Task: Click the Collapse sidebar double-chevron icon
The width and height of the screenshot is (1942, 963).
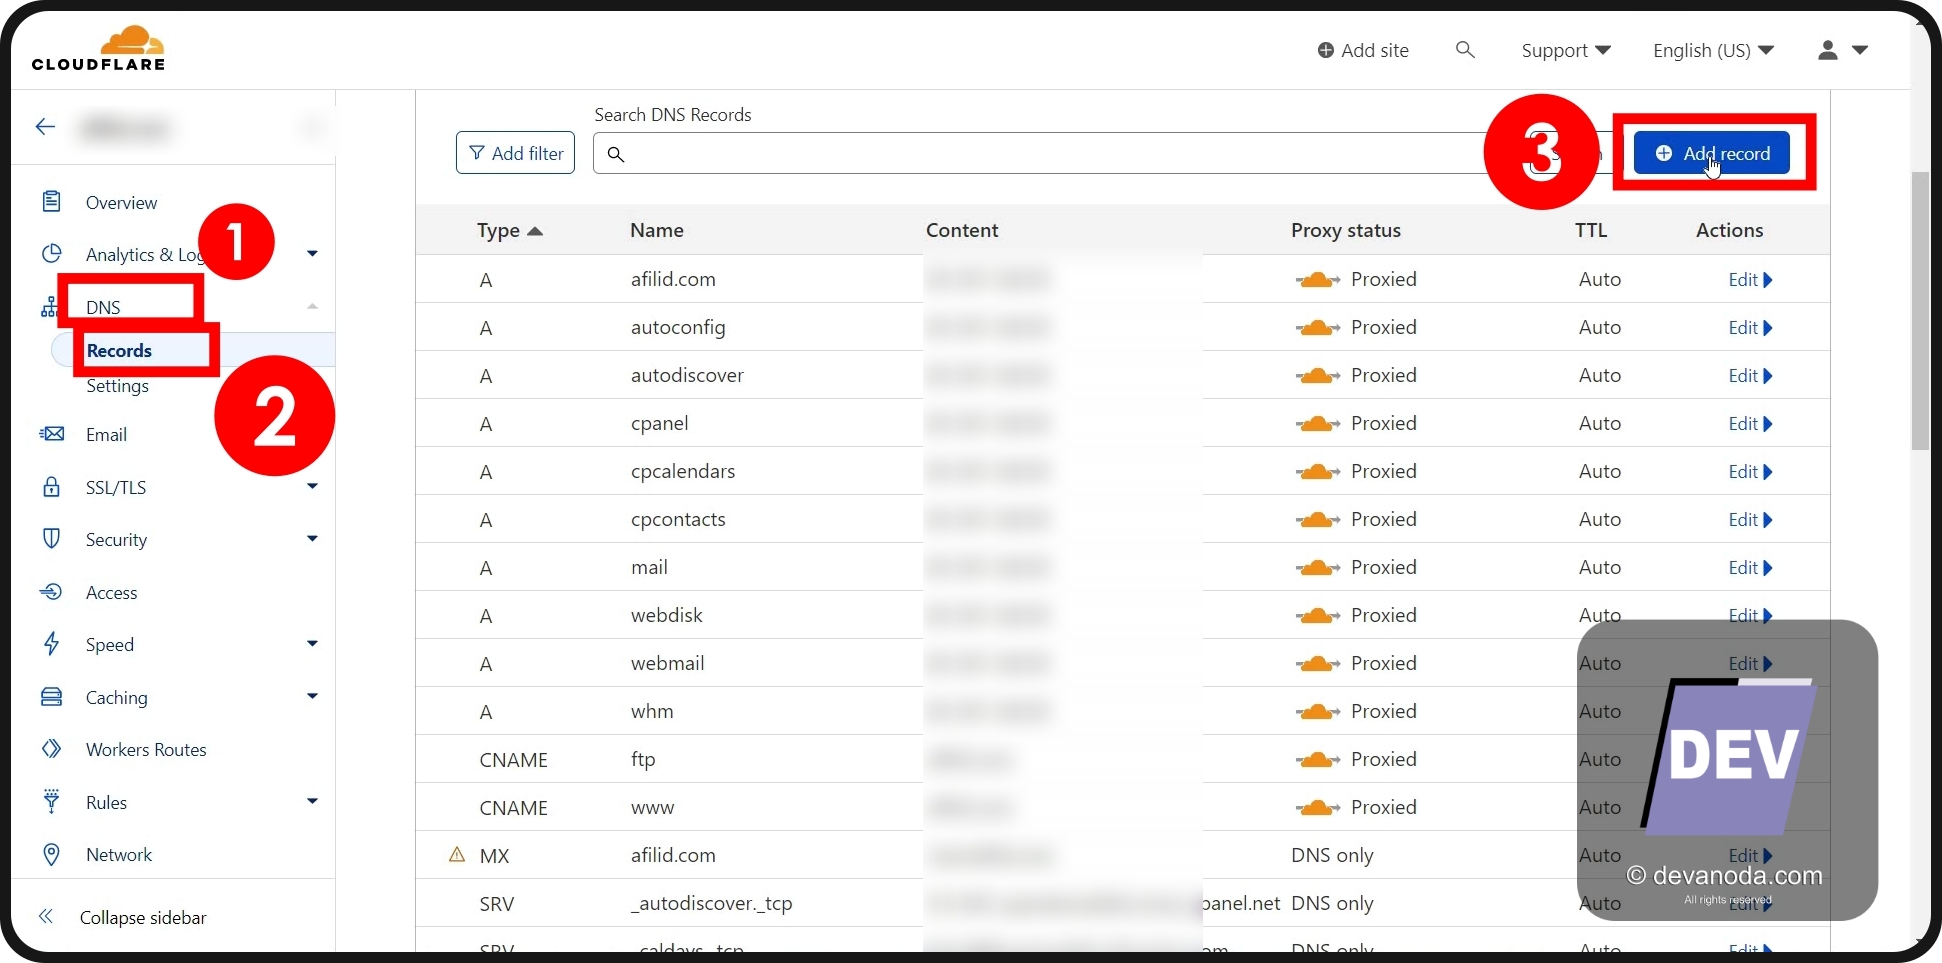Action: [46, 916]
